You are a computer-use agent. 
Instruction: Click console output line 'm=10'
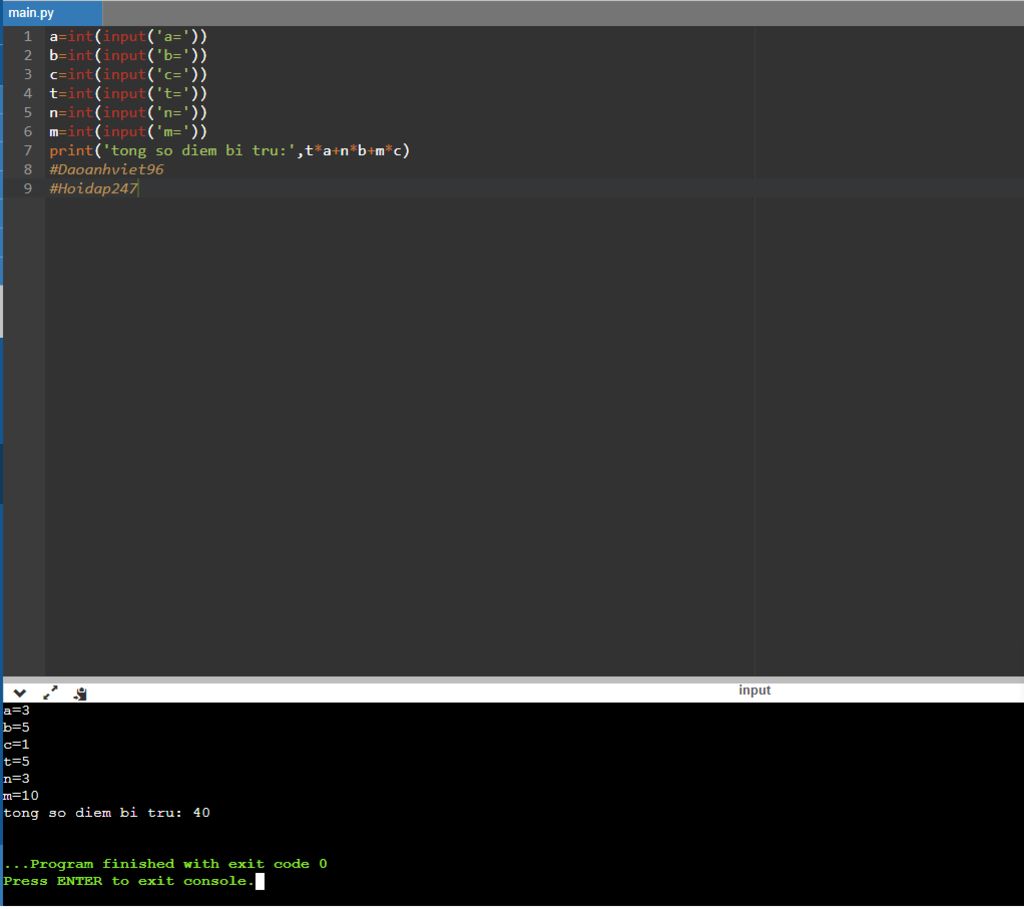[21, 795]
